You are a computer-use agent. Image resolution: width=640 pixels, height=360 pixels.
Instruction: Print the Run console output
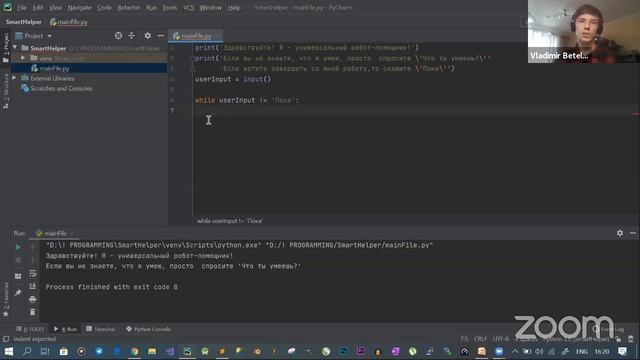[x=33, y=299]
